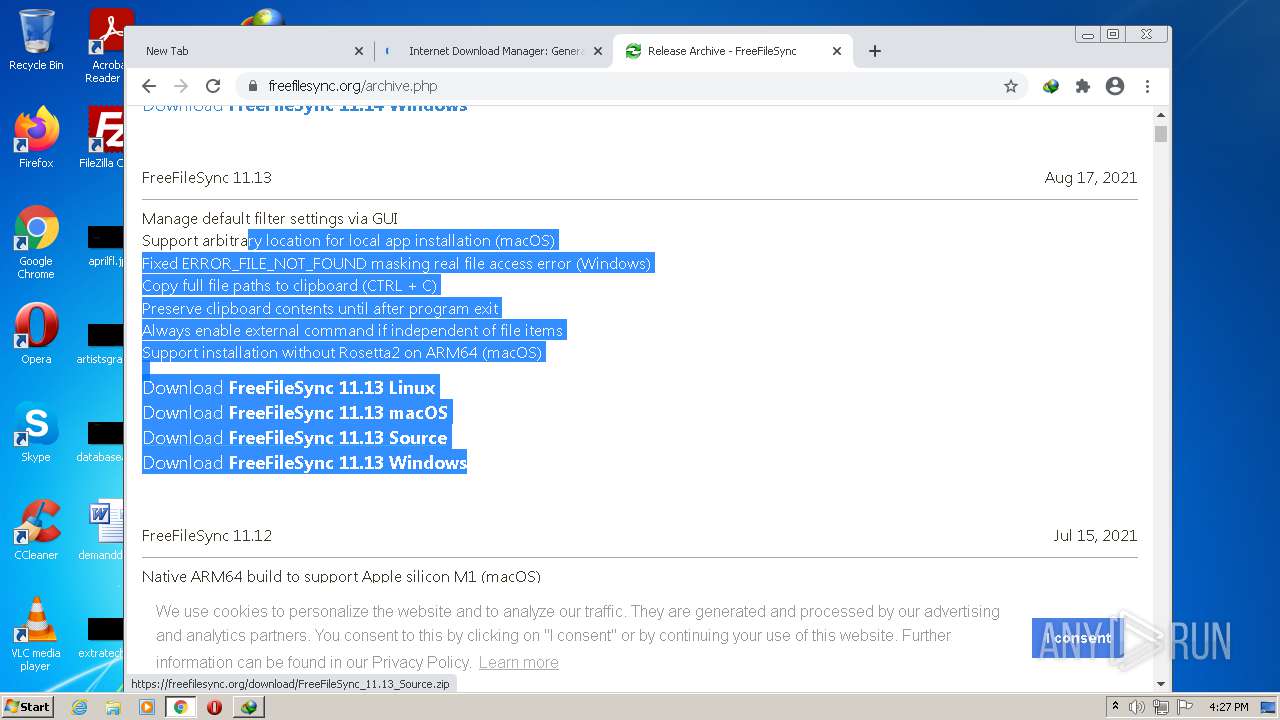
Task: Open the Extensions puzzle-piece menu
Action: pos(1083,86)
